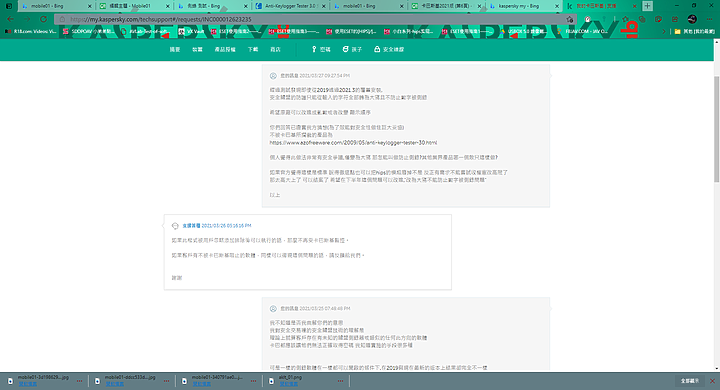Open the USBOX 5.0 bookmark
Viewport: 720px width, 390px height.
[523, 31]
